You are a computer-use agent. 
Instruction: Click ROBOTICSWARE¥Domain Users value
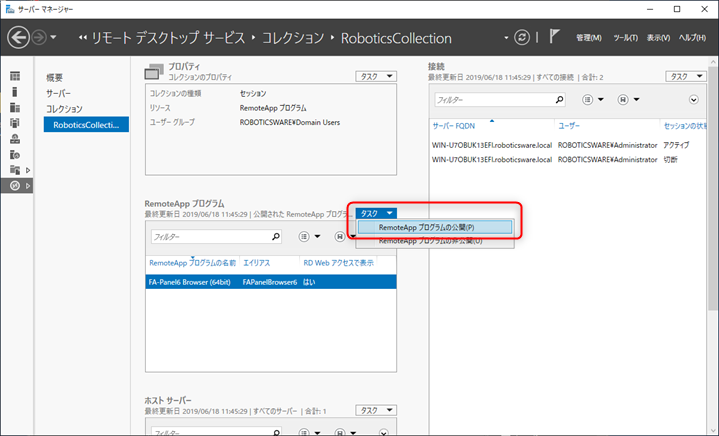point(290,122)
